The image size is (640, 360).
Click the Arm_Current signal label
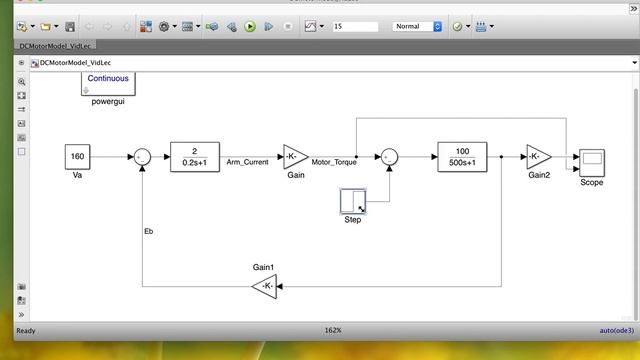[x=247, y=162]
